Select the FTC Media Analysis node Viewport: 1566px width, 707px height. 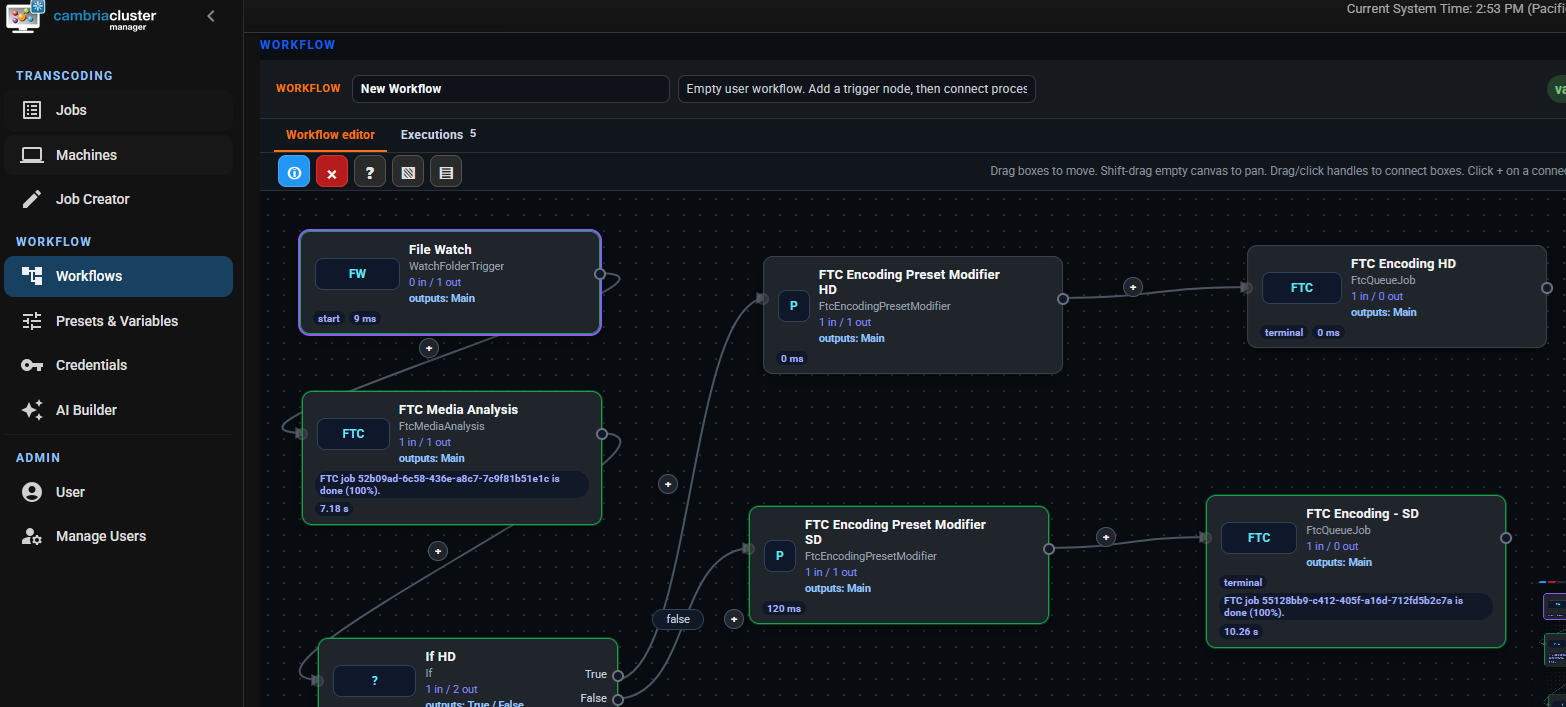tap(451, 458)
